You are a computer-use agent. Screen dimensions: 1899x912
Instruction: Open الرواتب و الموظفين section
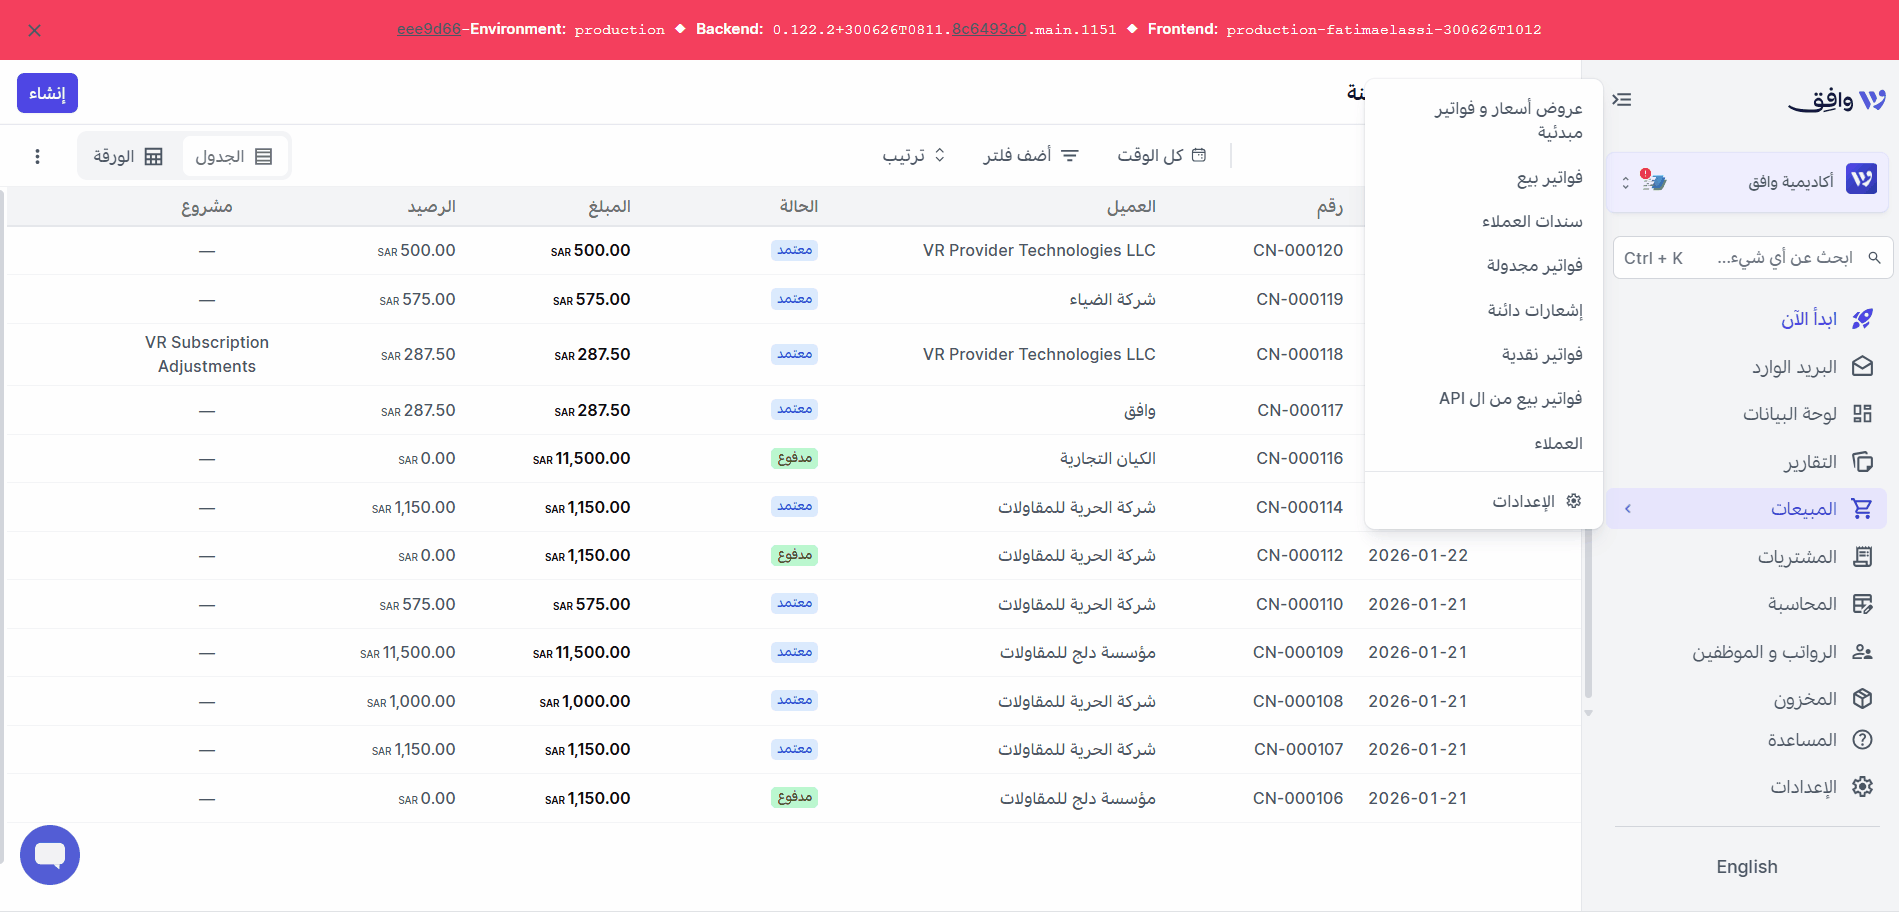(x=1782, y=652)
